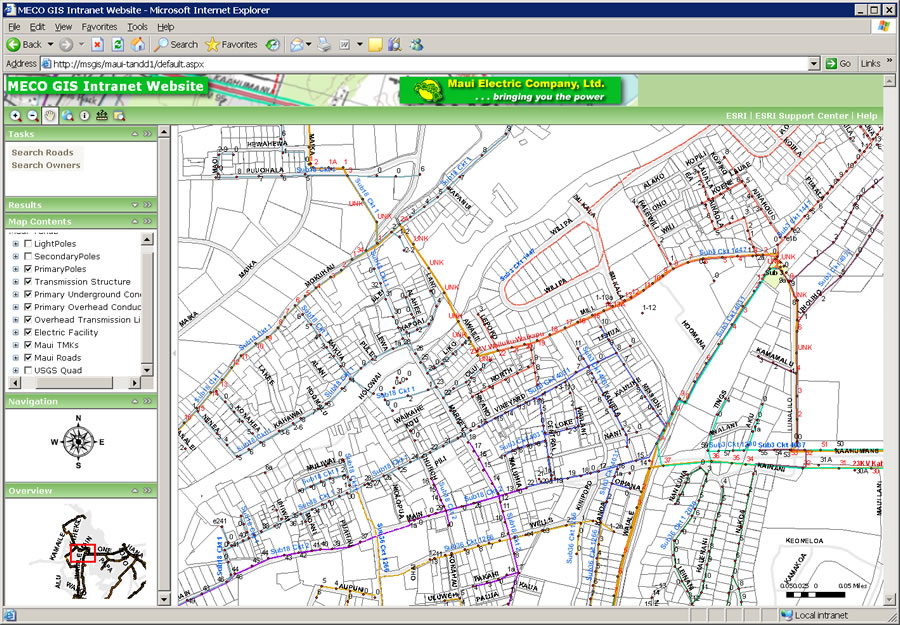Uncheck the PrimaryPoles layer

[x=28, y=269]
